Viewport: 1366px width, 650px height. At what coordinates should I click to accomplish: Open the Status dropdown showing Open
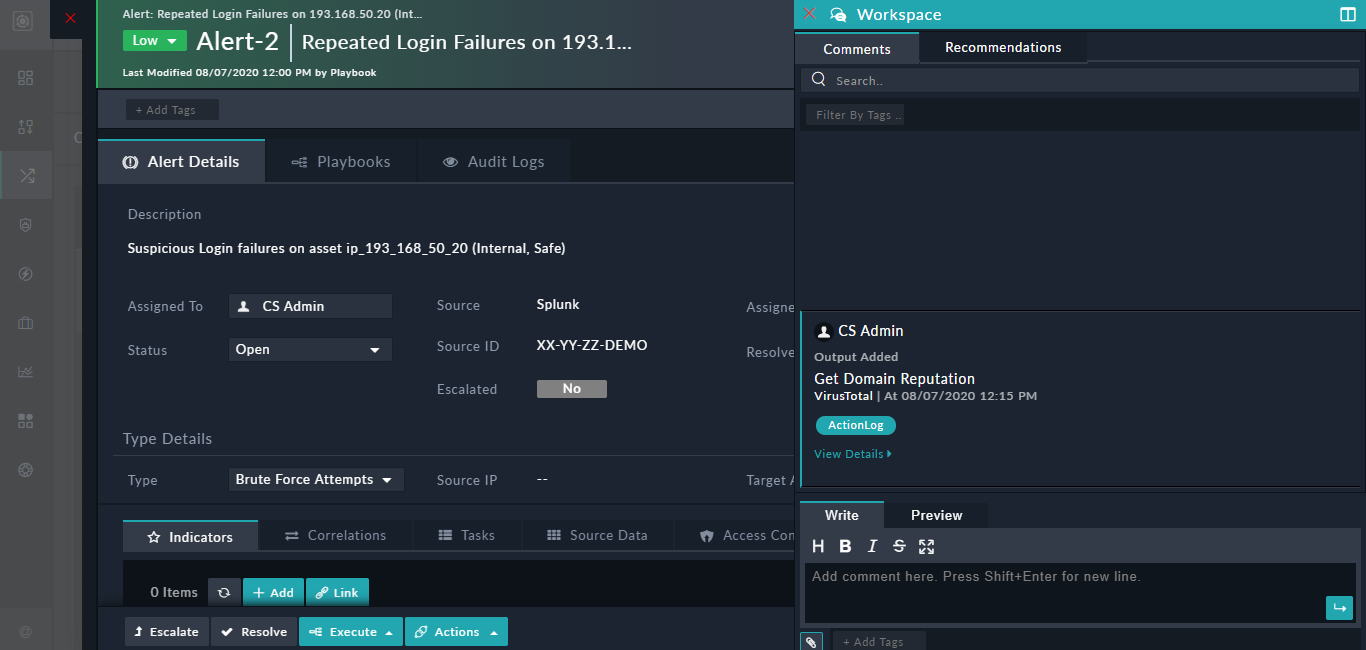click(310, 350)
